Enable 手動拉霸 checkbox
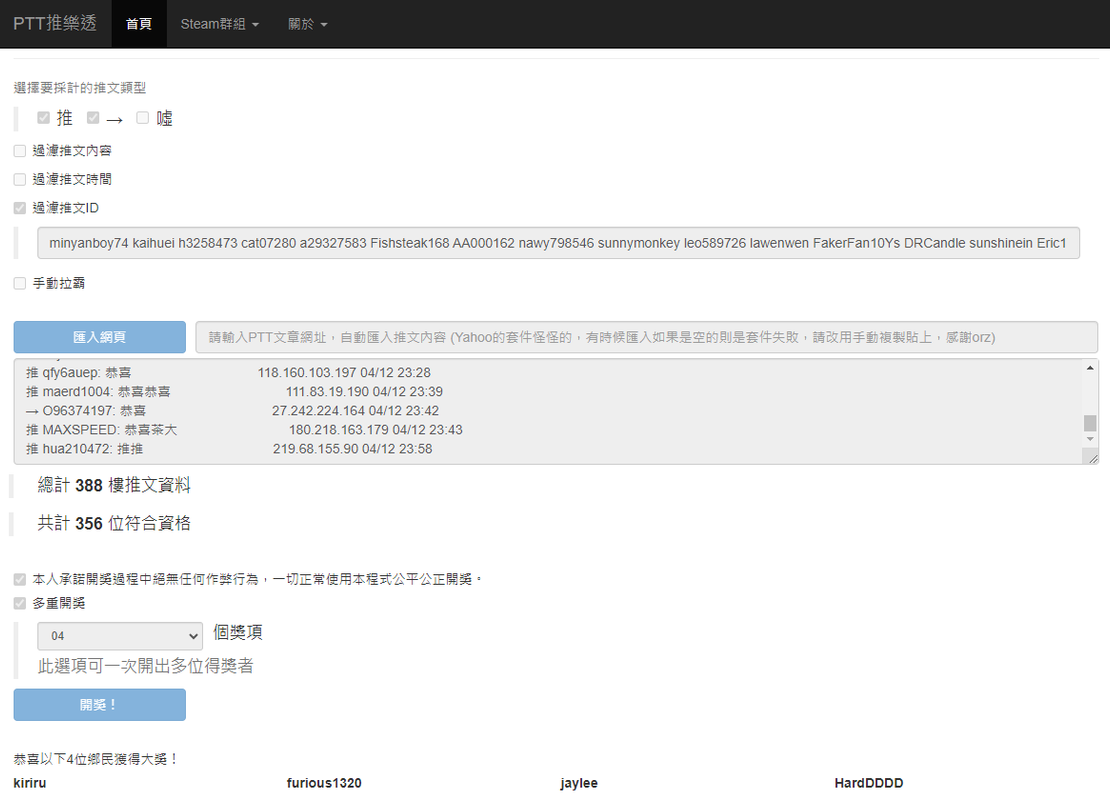 pyautogui.click(x=20, y=283)
